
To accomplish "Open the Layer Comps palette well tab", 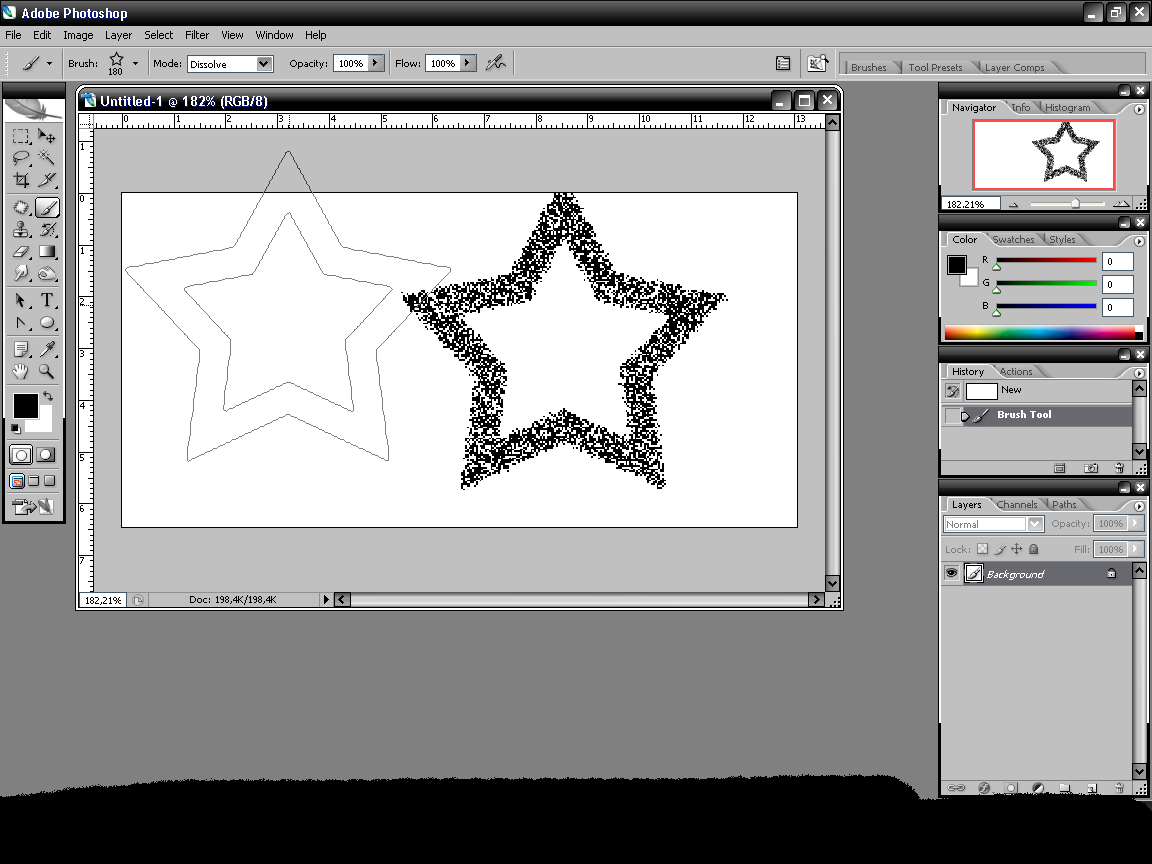I will click(x=1014, y=68).
